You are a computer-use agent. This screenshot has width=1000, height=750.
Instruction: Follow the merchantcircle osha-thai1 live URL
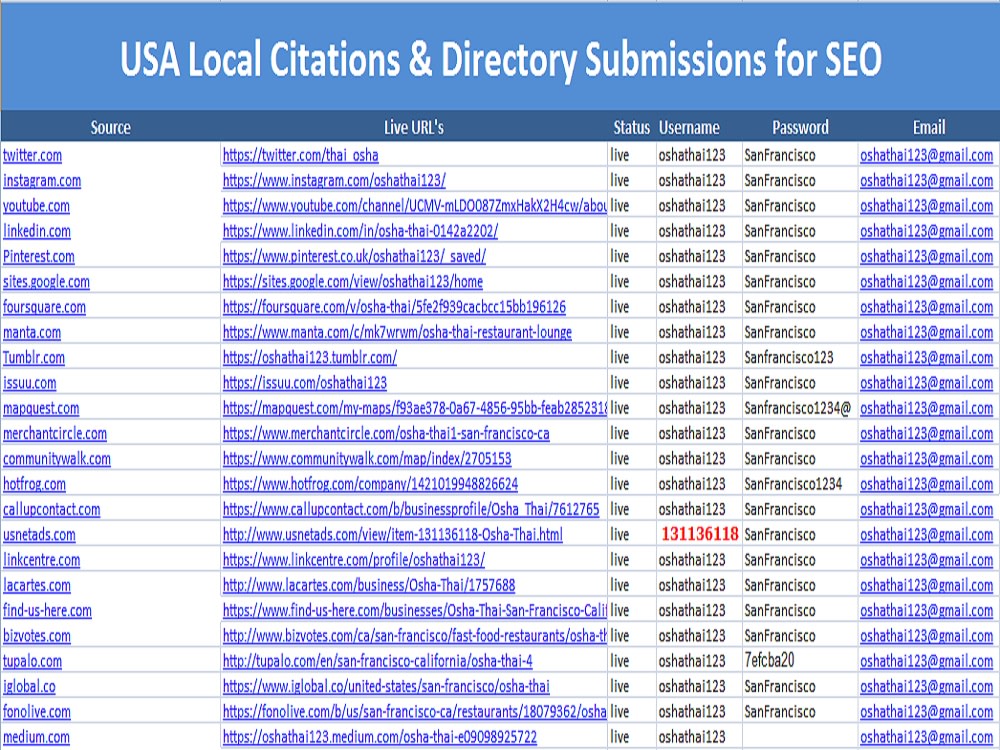386,434
